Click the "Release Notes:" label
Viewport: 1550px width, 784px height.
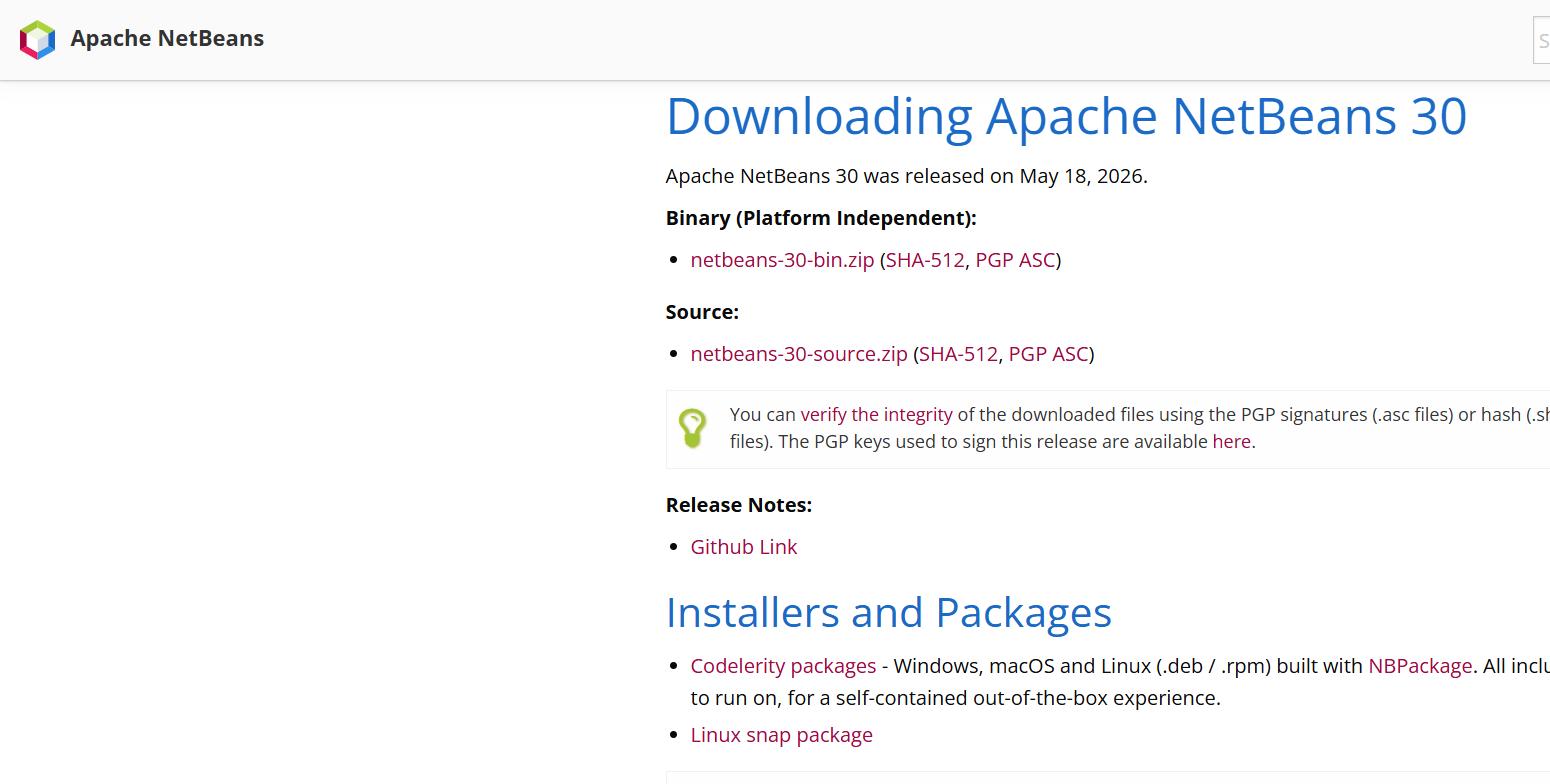[x=739, y=505]
